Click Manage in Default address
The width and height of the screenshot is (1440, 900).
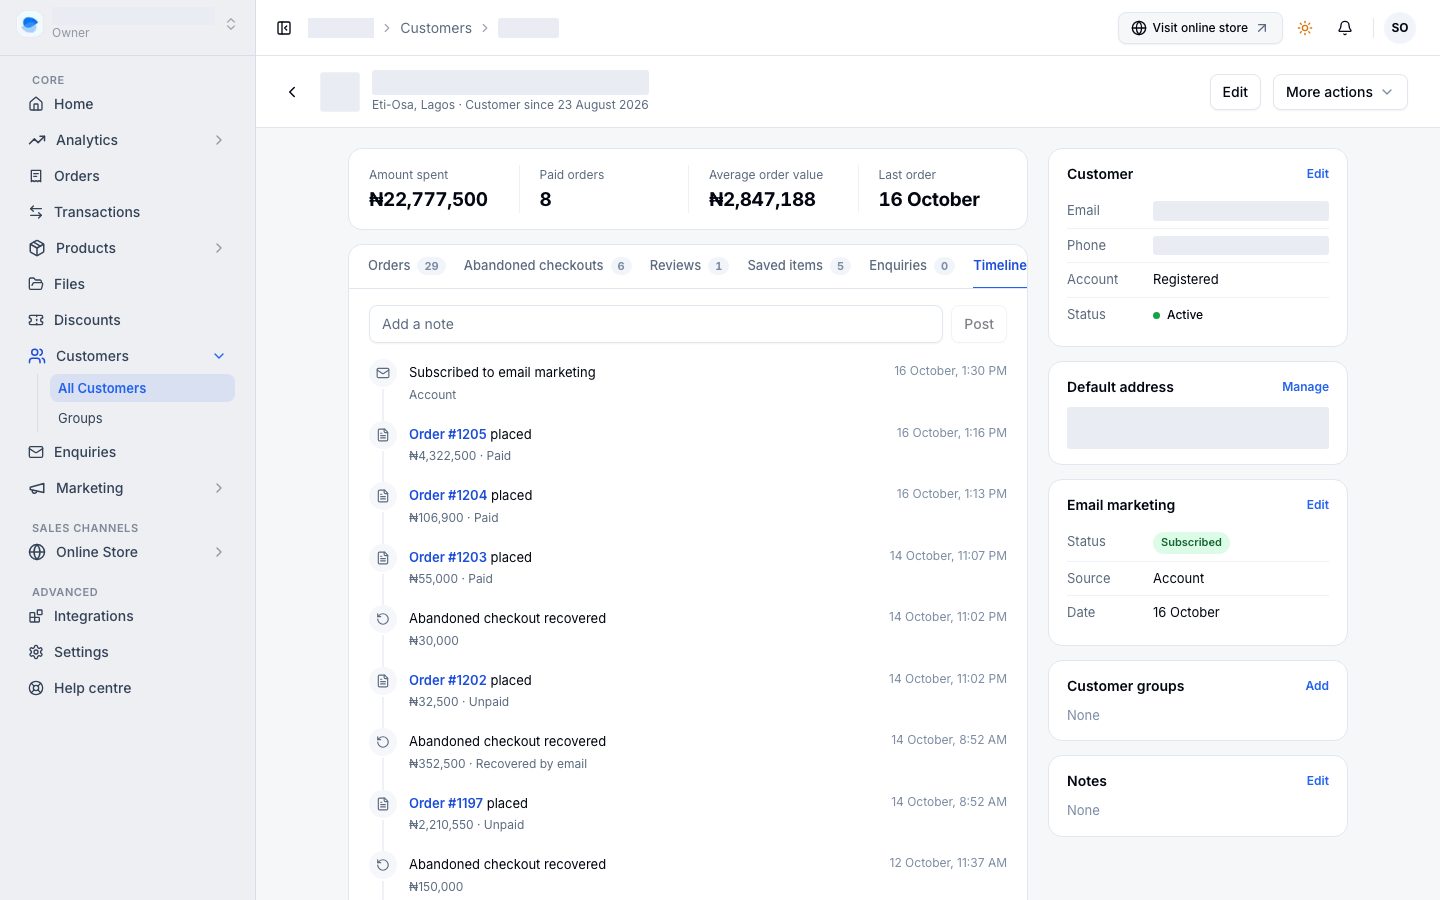(x=1305, y=387)
